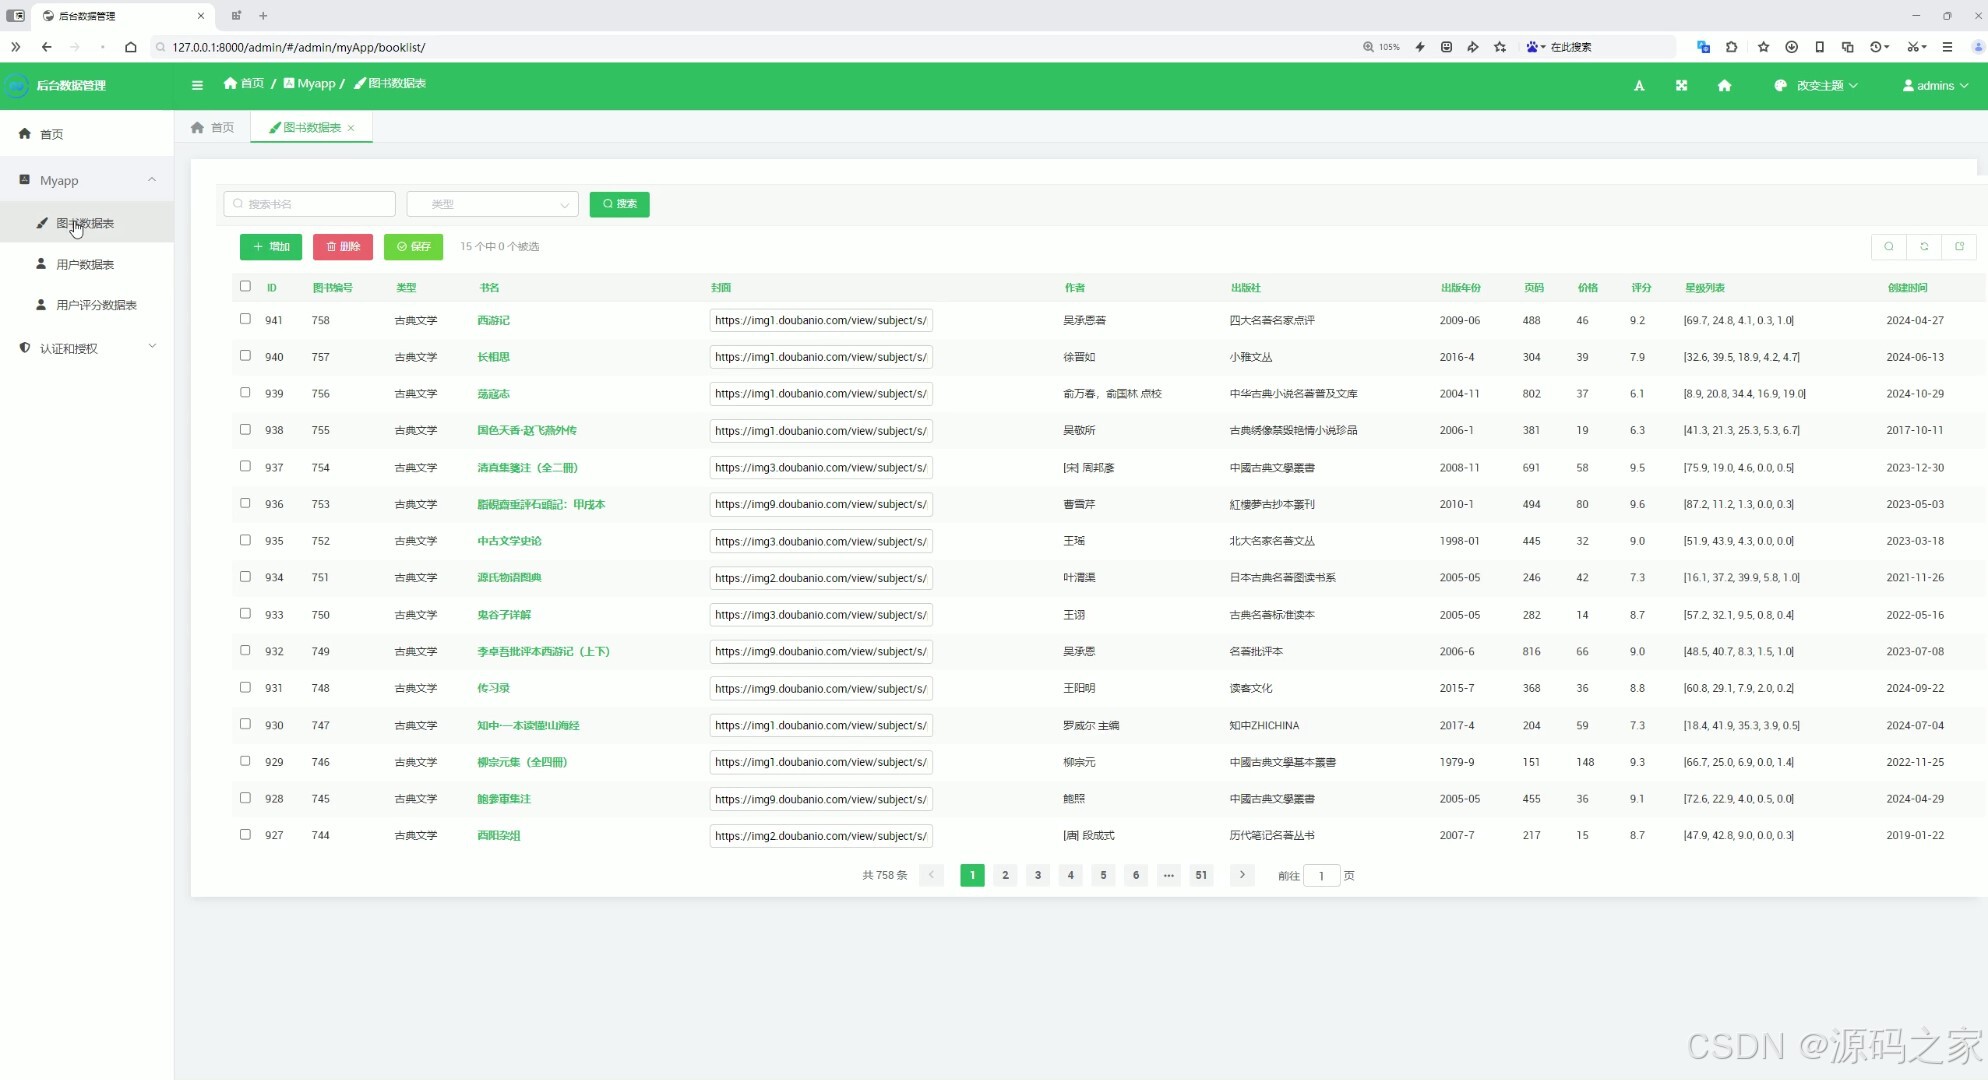Click the table export icon

pos(1959,246)
